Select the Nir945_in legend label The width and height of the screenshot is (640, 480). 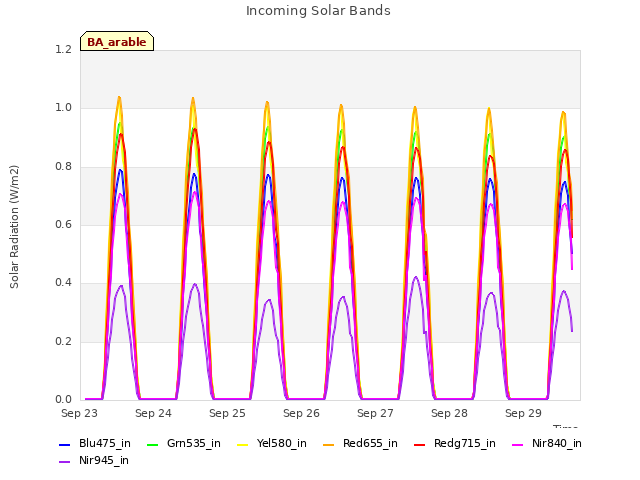click(x=104, y=461)
